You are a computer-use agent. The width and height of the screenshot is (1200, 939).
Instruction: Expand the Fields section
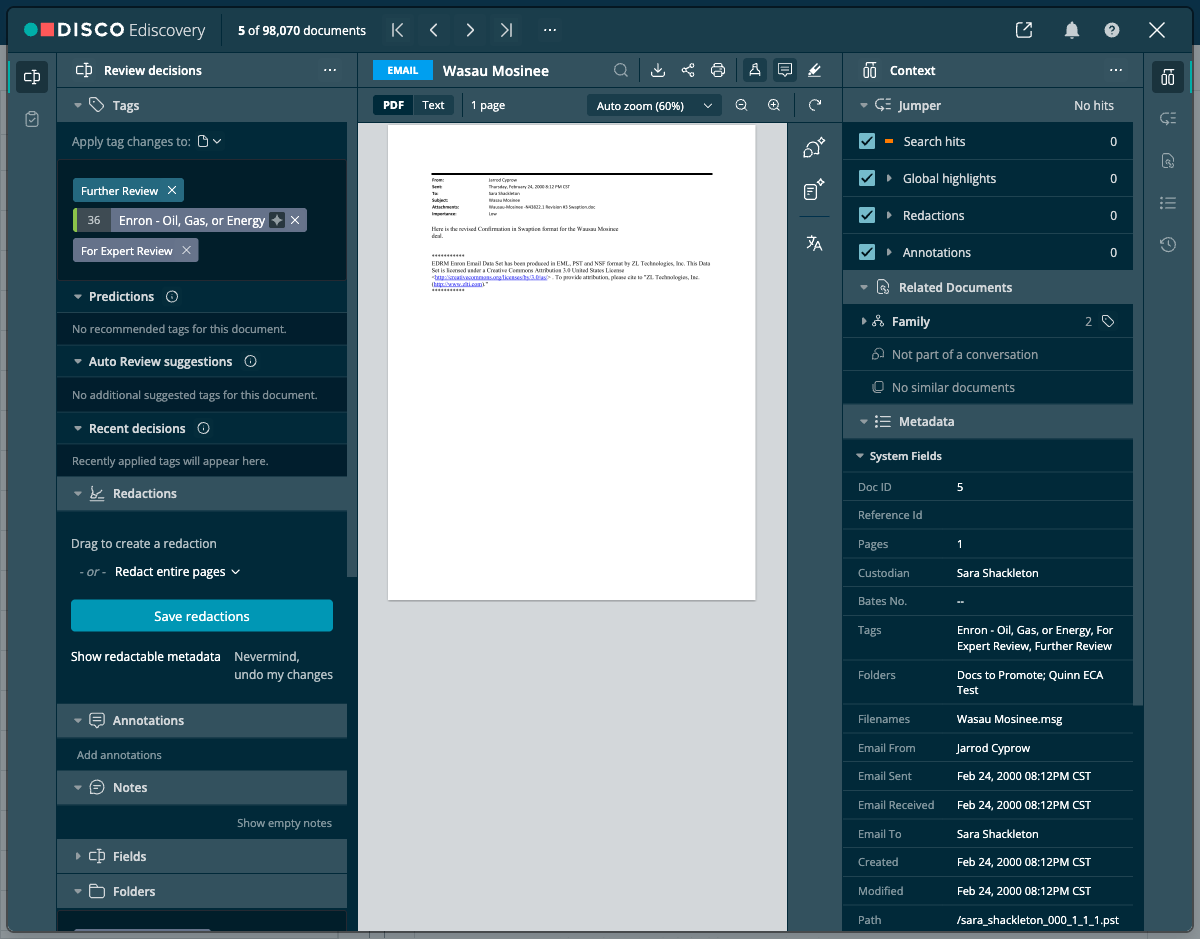[78, 857]
